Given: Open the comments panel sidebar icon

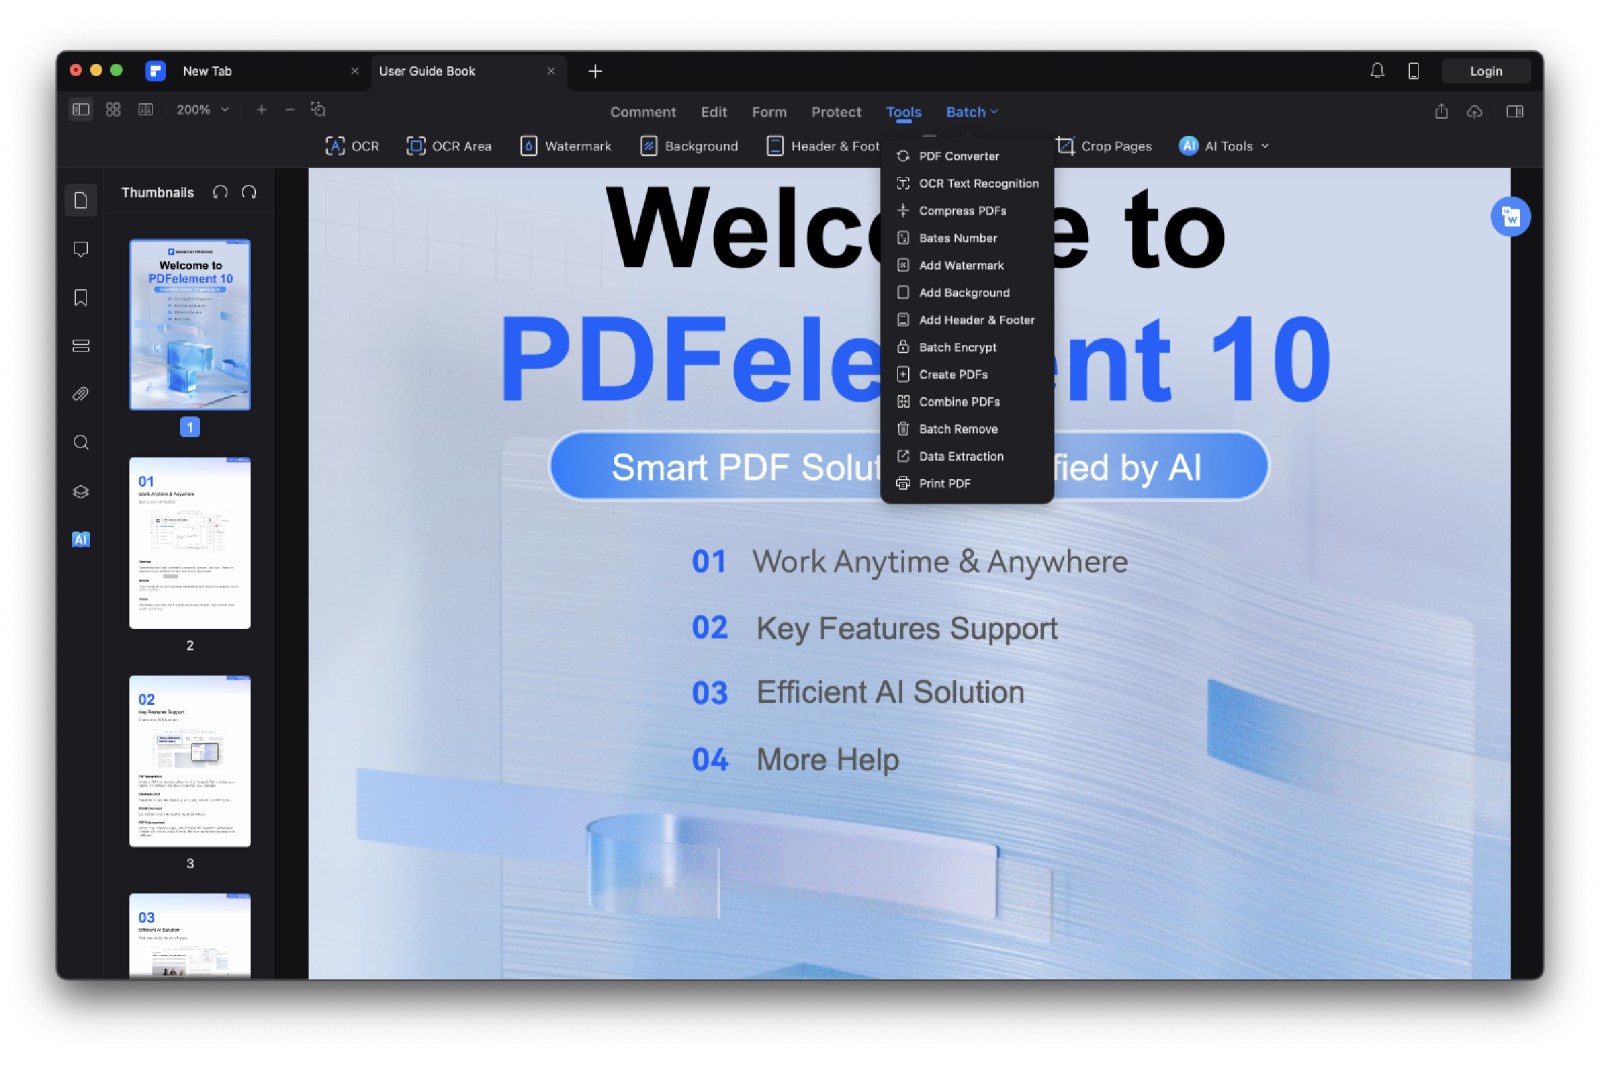Looking at the screenshot, I should point(81,249).
